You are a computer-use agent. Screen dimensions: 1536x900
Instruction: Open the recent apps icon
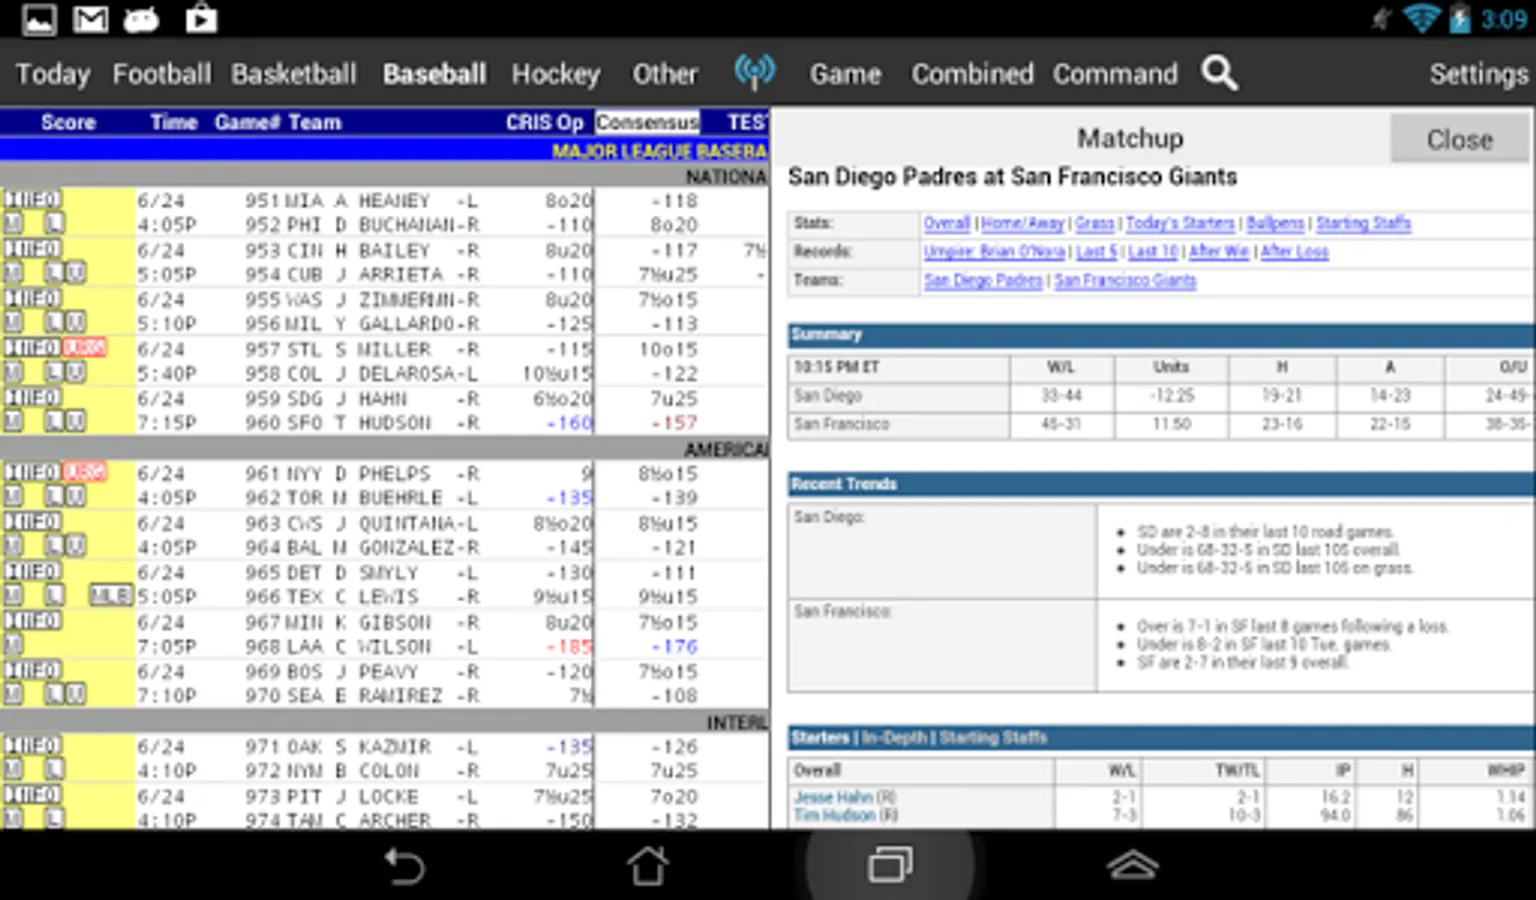(890, 865)
